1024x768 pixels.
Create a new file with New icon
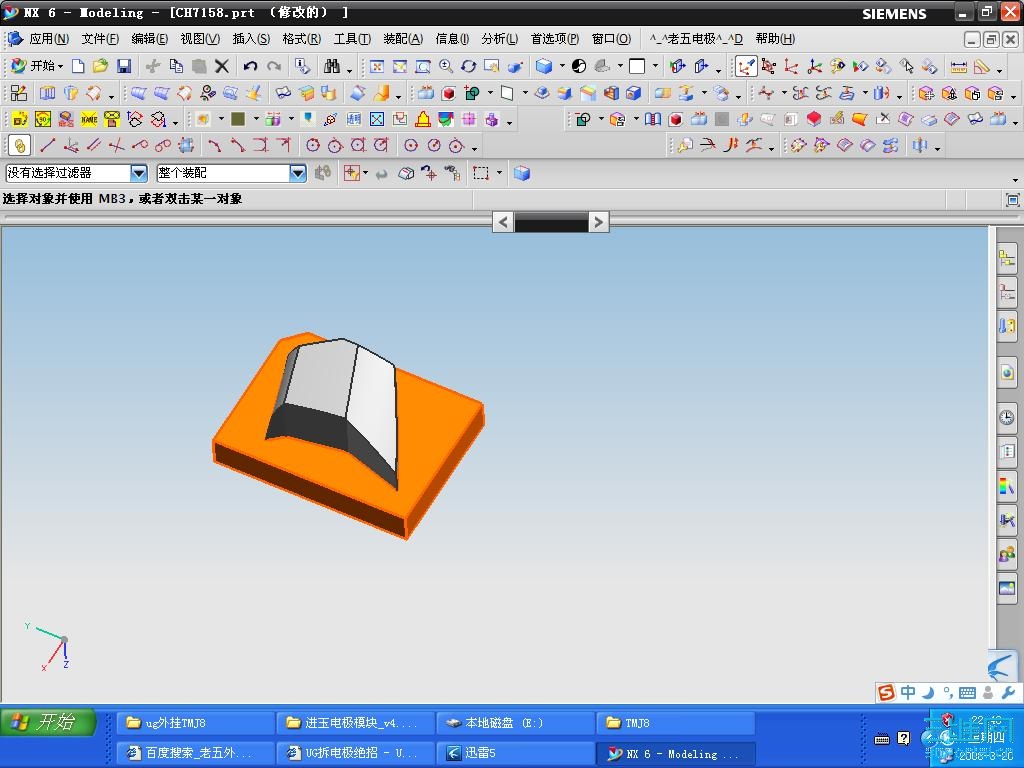pyautogui.click(x=78, y=66)
